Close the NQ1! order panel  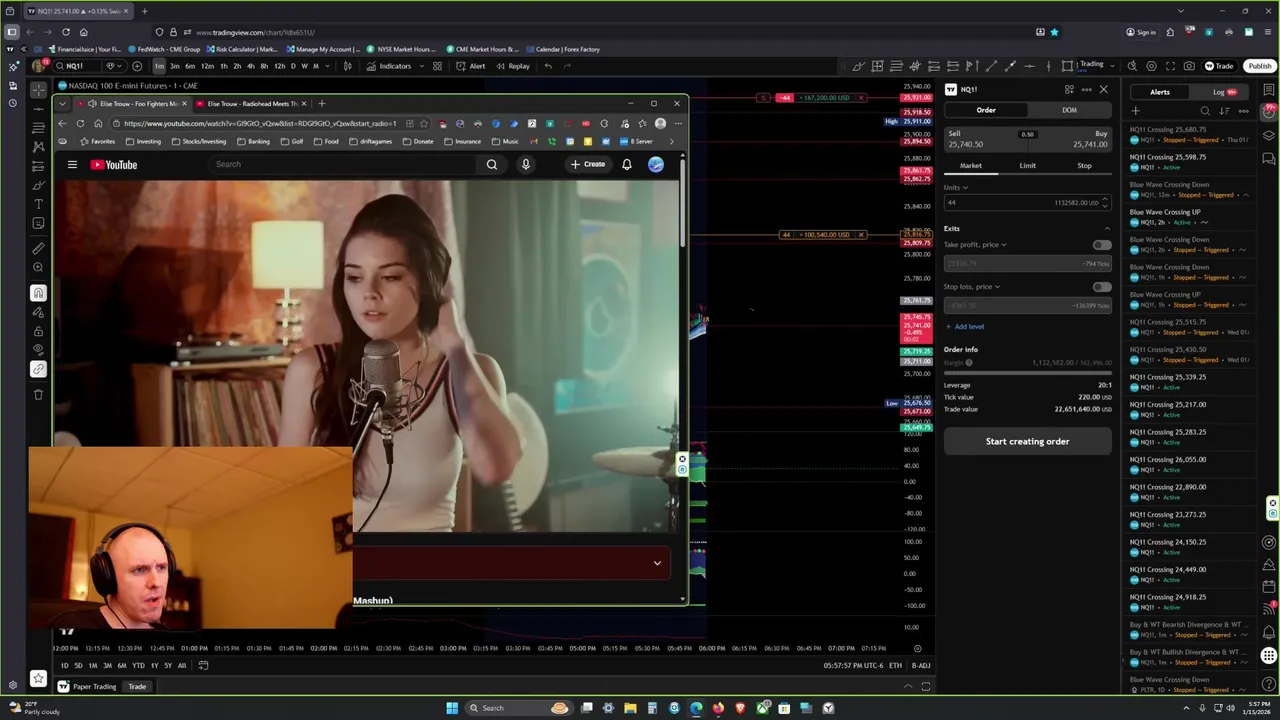pyautogui.click(x=1103, y=90)
